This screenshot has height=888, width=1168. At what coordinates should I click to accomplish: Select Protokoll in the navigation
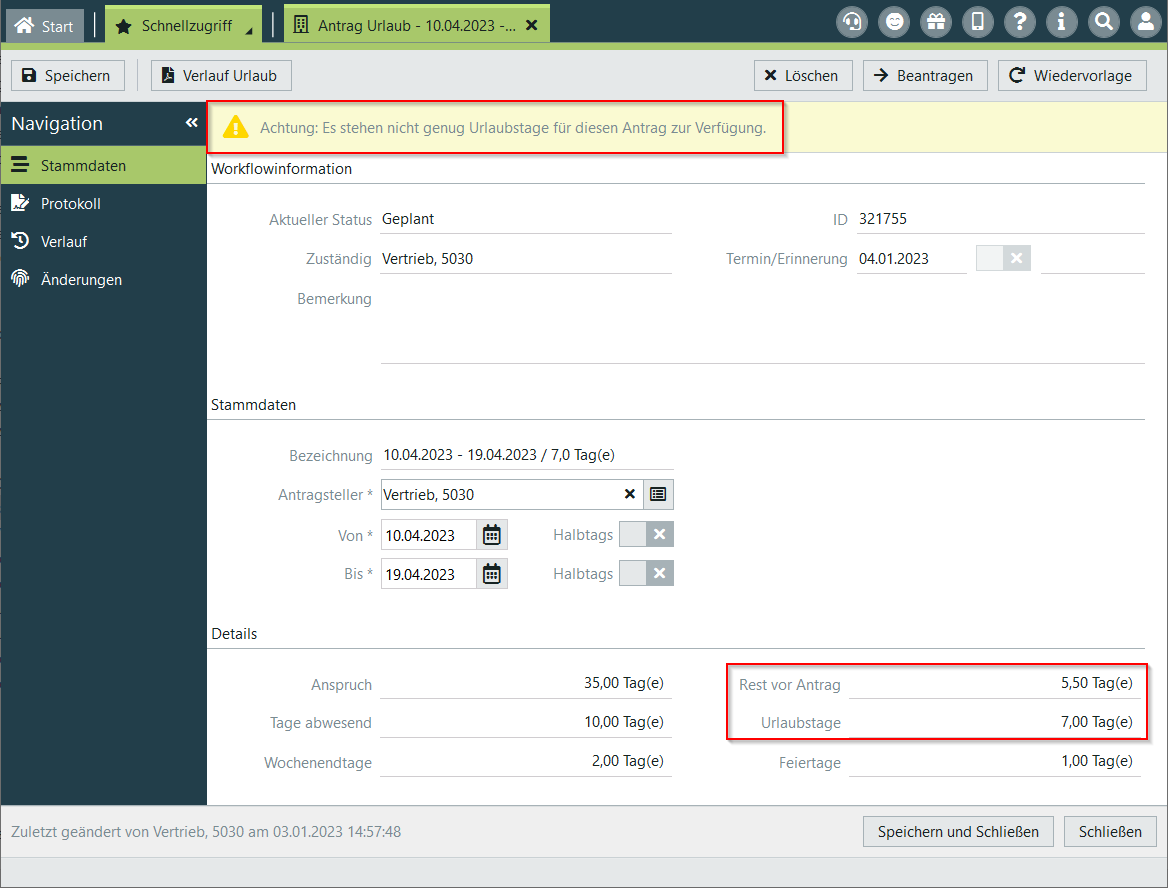pyautogui.click(x=70, y=204)
